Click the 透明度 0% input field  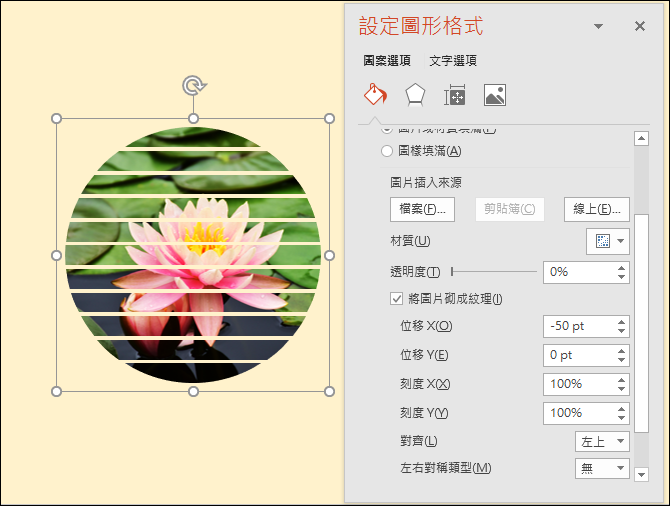click(x=579, y=272)
